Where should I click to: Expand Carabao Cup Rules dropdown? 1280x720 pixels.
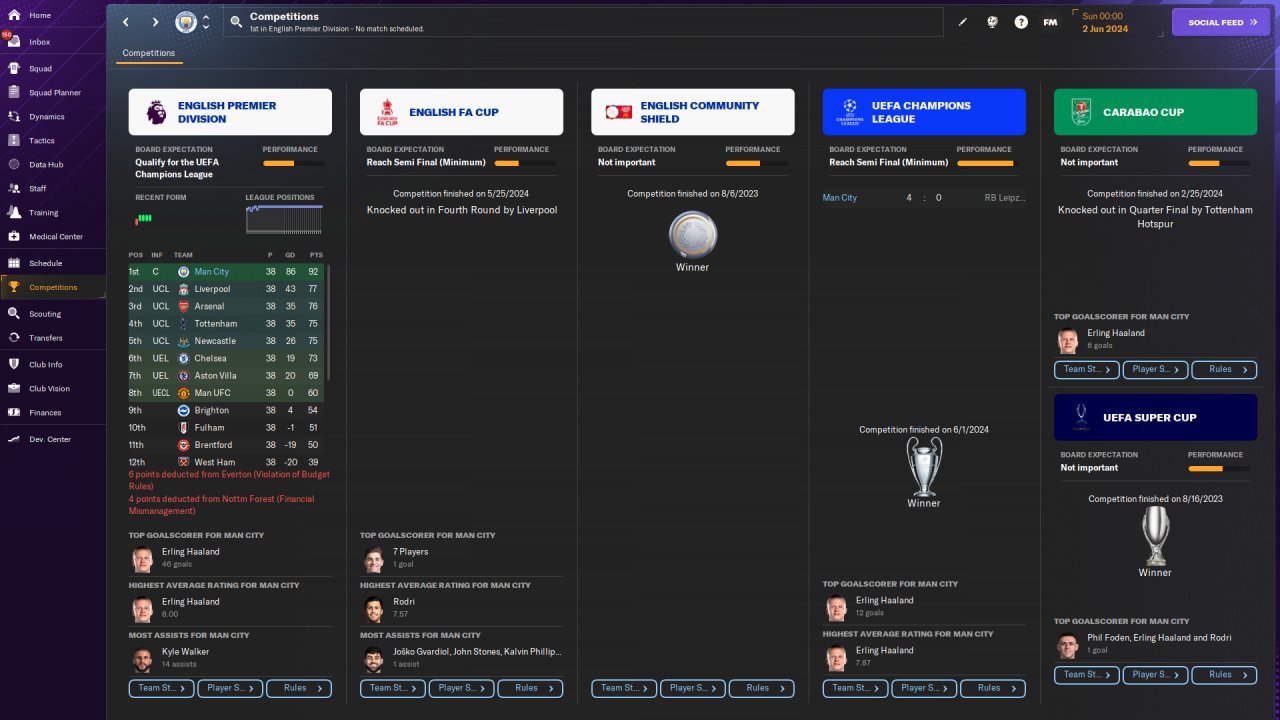click(x=1225, y=369)
